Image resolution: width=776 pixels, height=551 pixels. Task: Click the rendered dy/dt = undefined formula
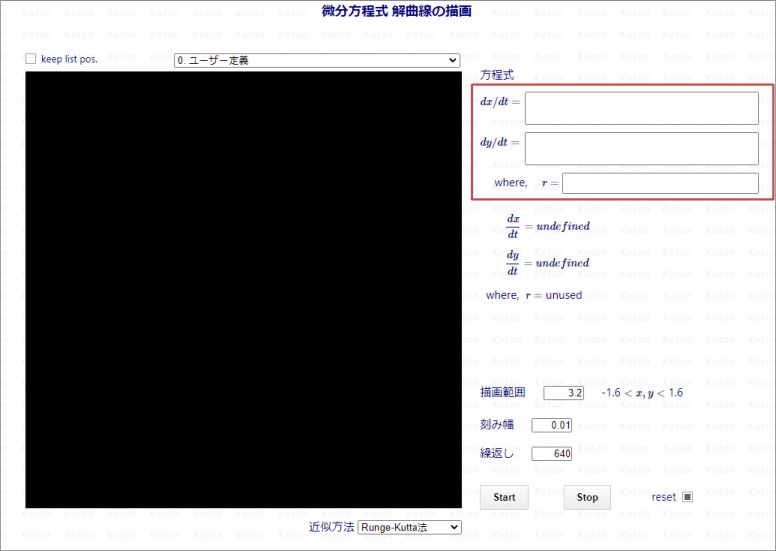click(548, 263)
